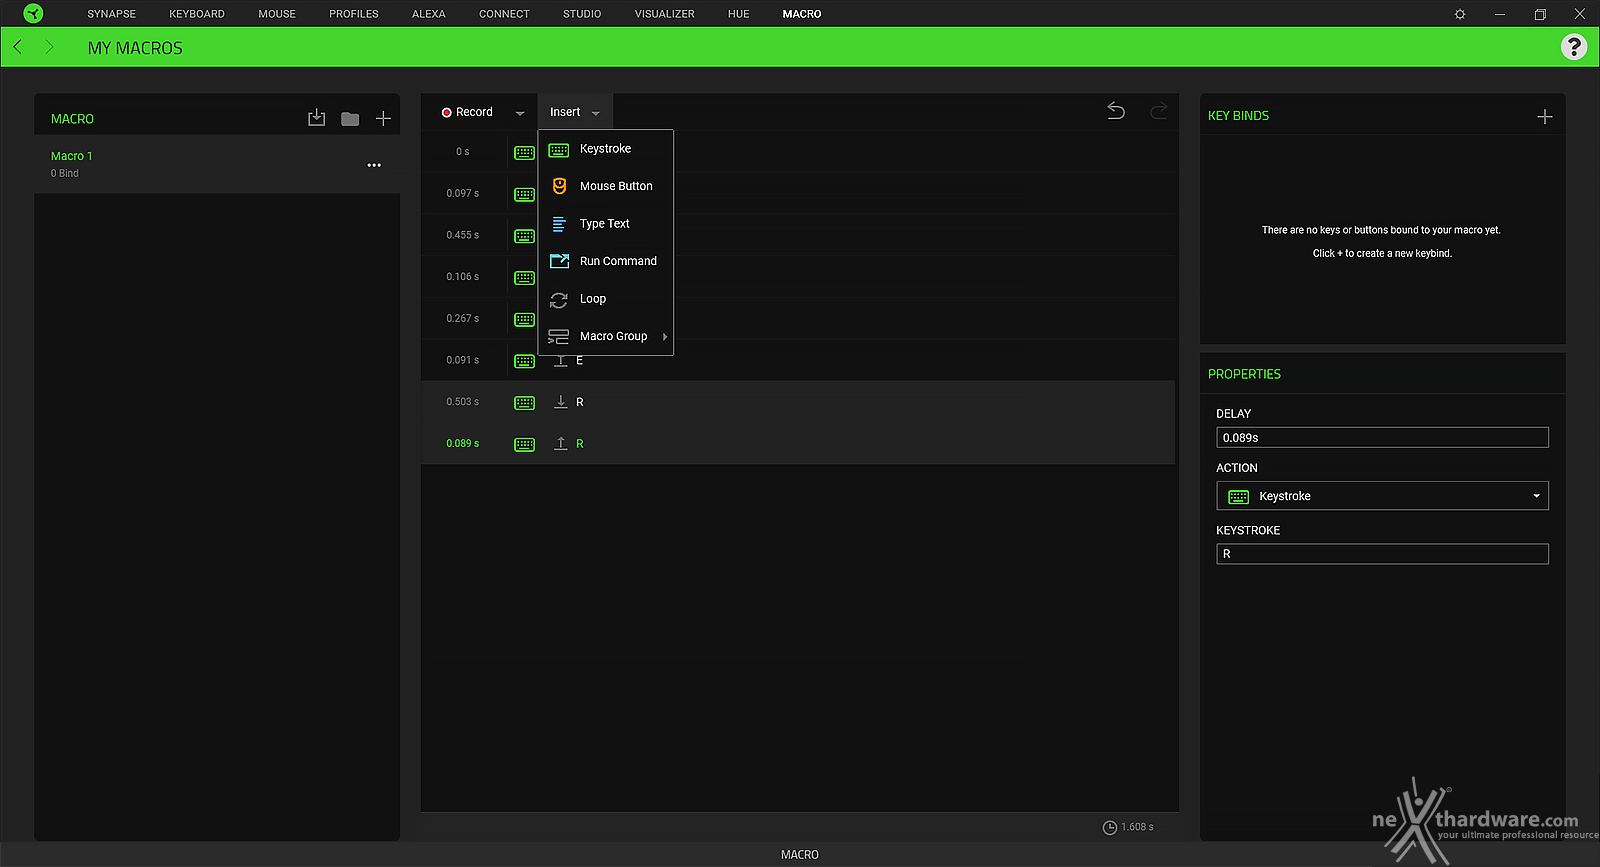The width and height of the screenshot is (1600, 867).
Task: Import a macro with the download icon
Action: coord(316,118)
